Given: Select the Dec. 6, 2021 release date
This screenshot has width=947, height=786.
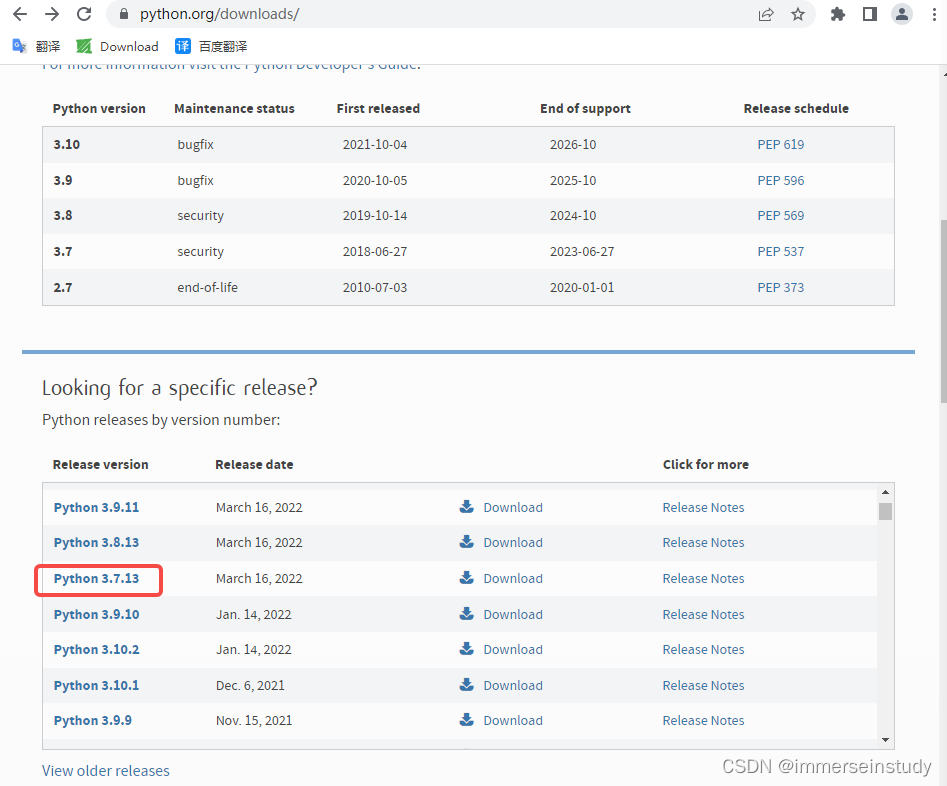Looking at the screenshot, I should (250, 686).
